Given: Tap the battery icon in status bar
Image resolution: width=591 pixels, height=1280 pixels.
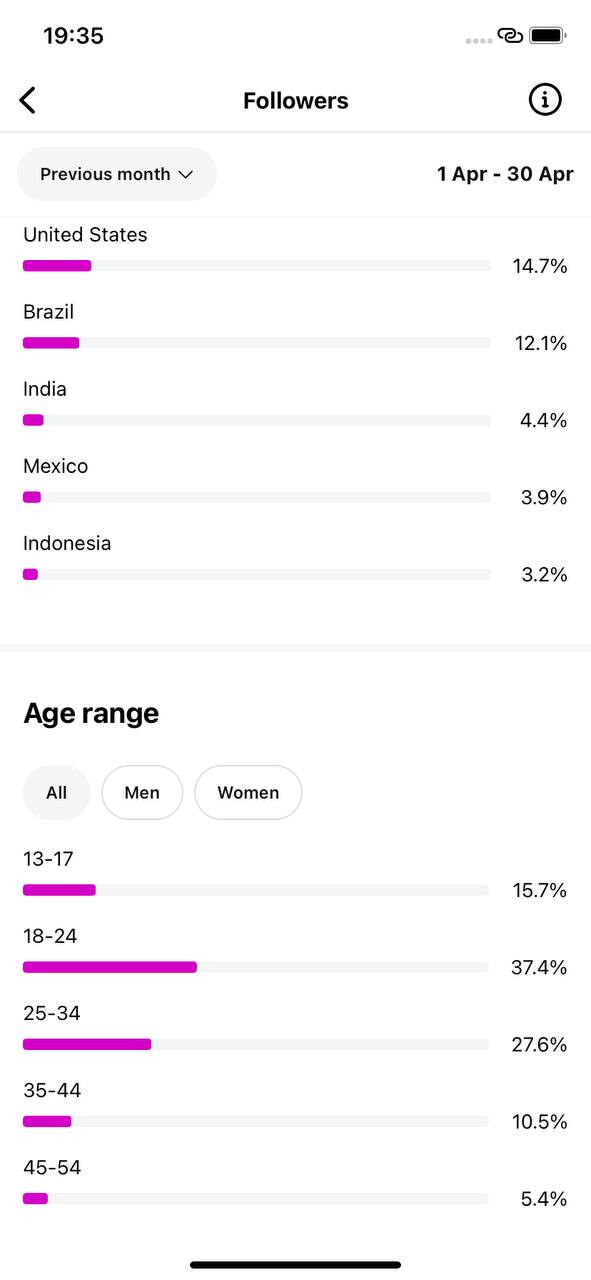Looking at the screenshot, I should [x=548, y=36].
